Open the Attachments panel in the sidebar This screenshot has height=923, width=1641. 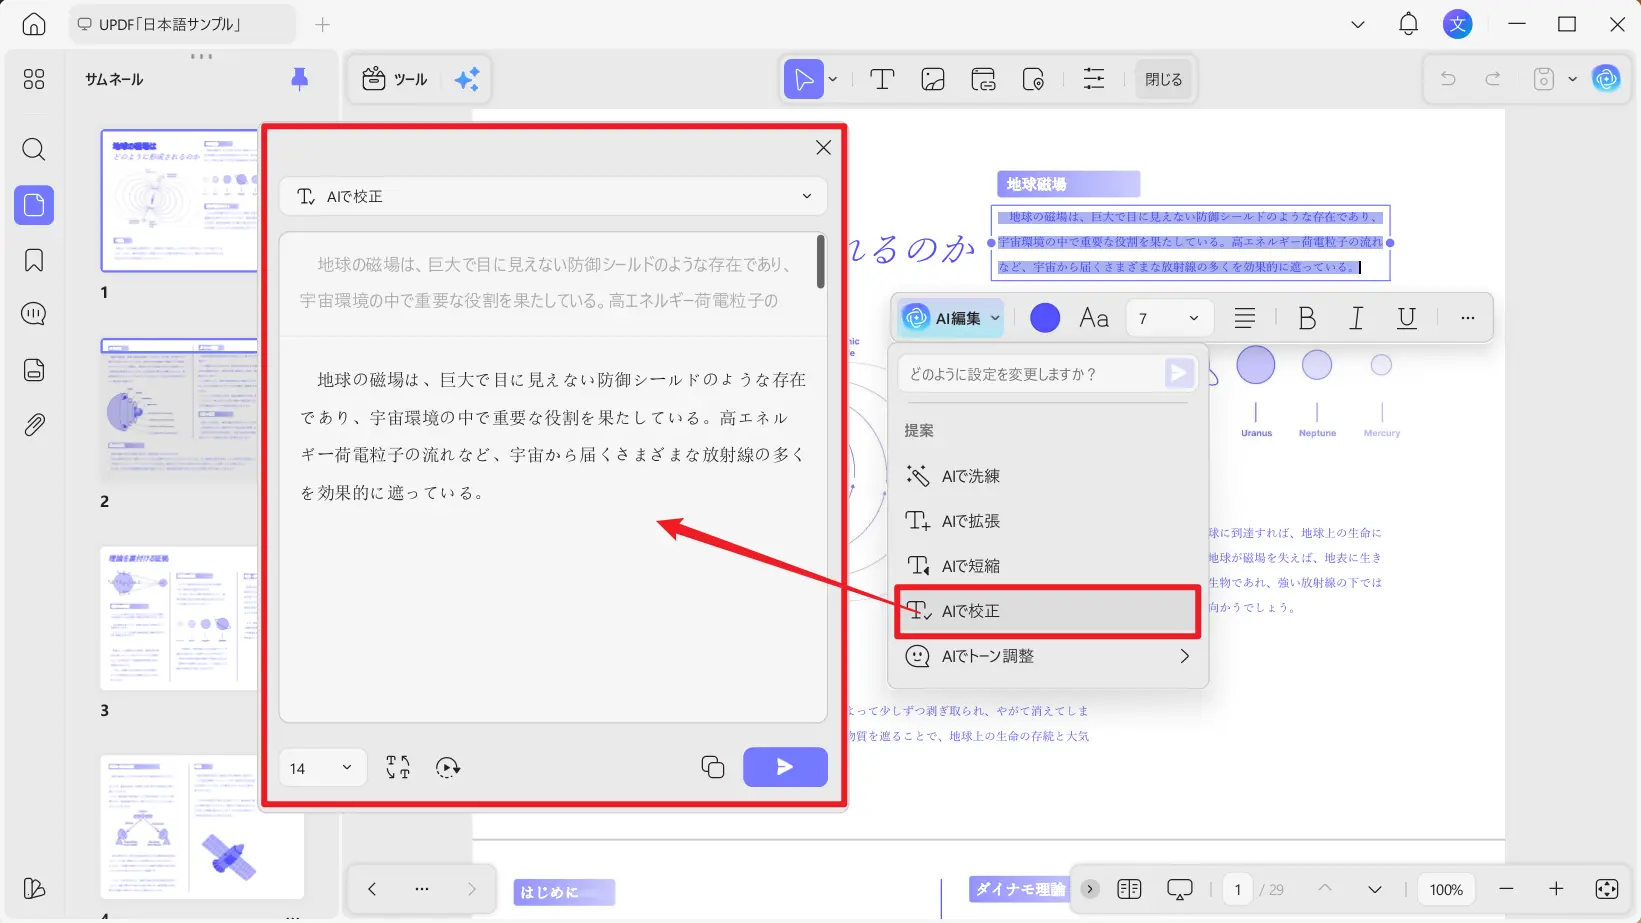[33, 424]
